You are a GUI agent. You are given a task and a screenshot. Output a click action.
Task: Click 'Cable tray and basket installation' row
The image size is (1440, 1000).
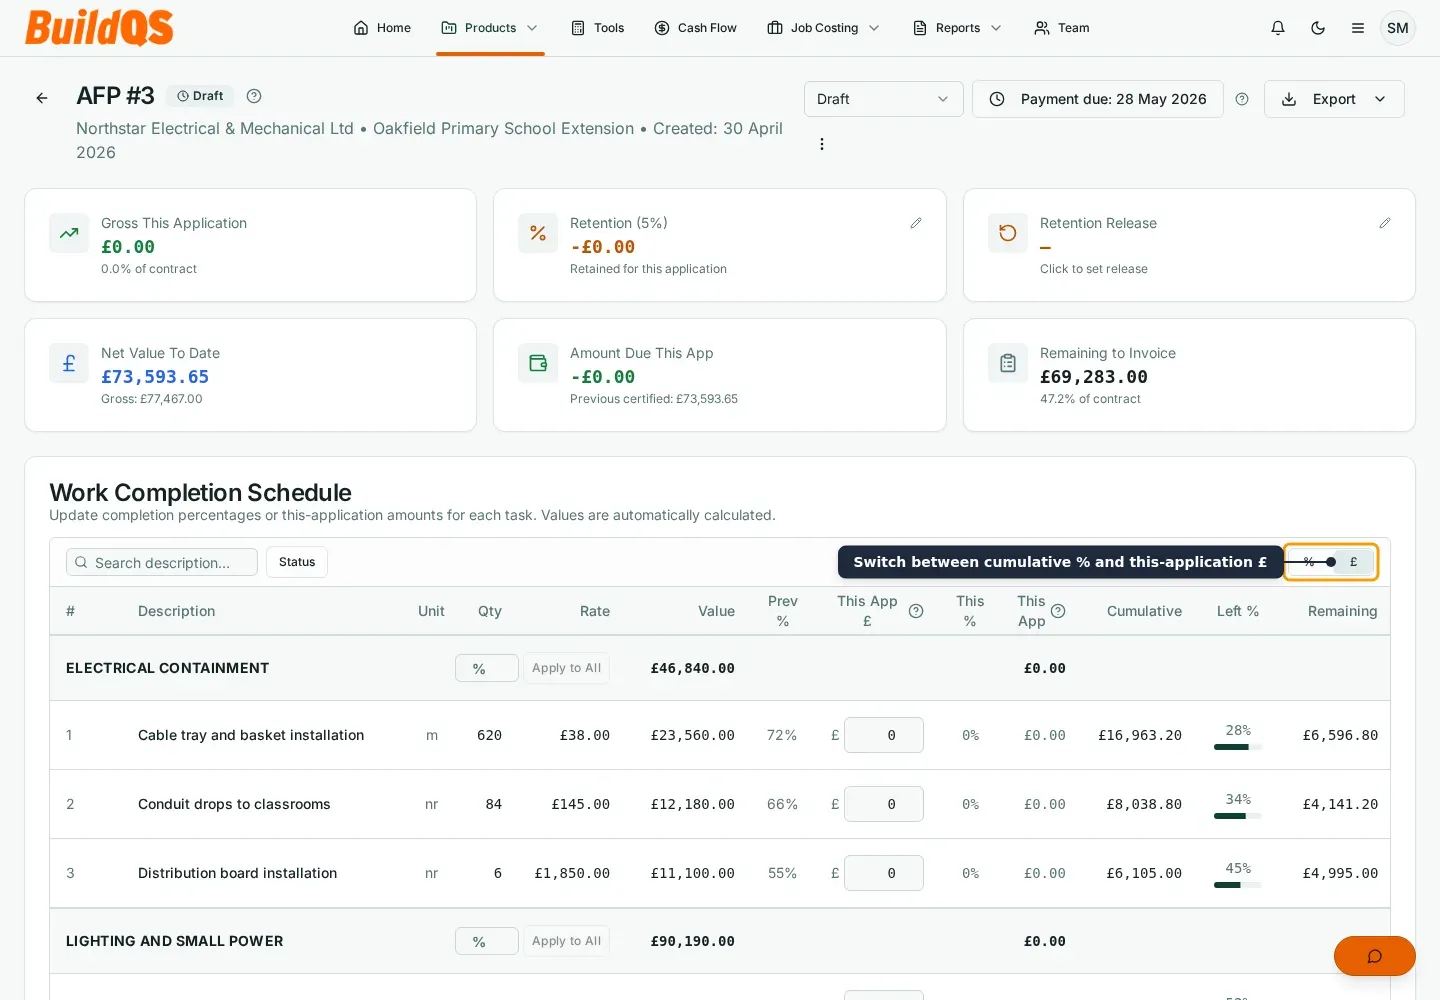tap(720, 735)
